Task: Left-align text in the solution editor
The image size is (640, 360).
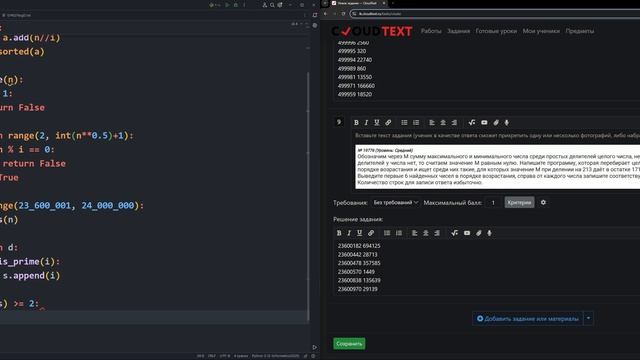Action: (415, 233)
